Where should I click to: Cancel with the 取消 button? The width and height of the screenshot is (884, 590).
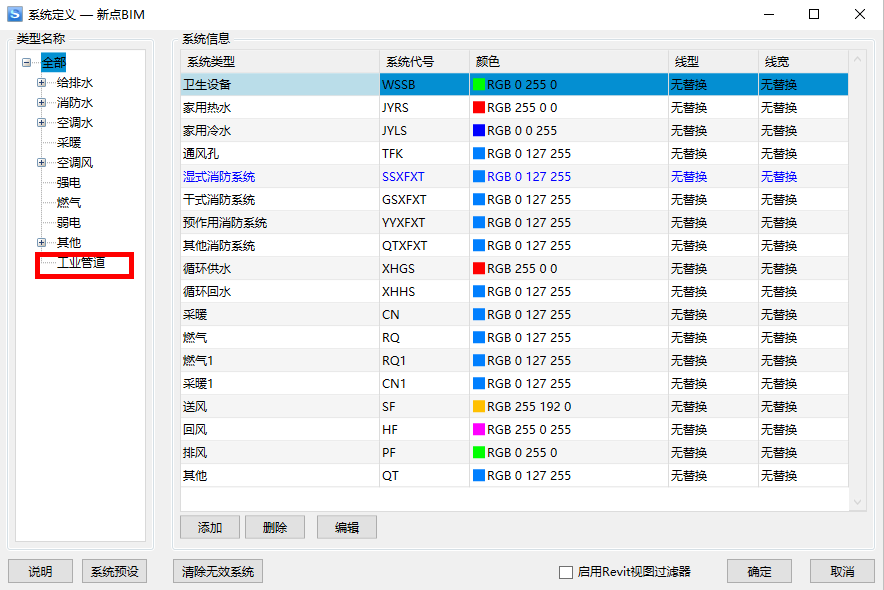842,571
